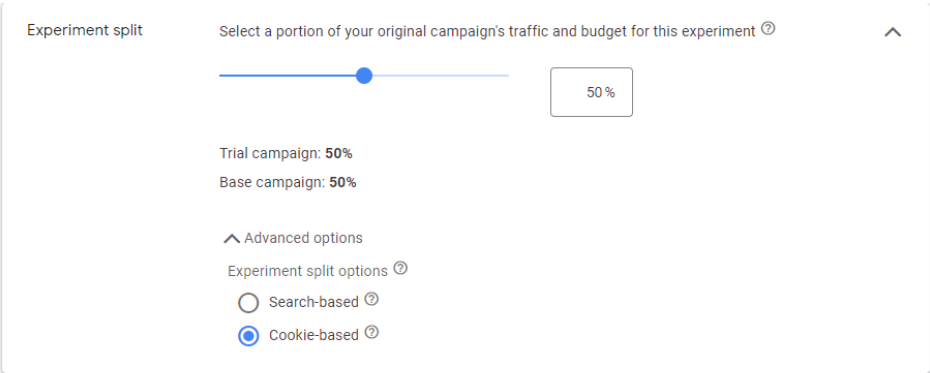Open help icon beside traffic and budget description
This screenshot has width=930, height=373.
pyautogui.click(x=768, y=28)
